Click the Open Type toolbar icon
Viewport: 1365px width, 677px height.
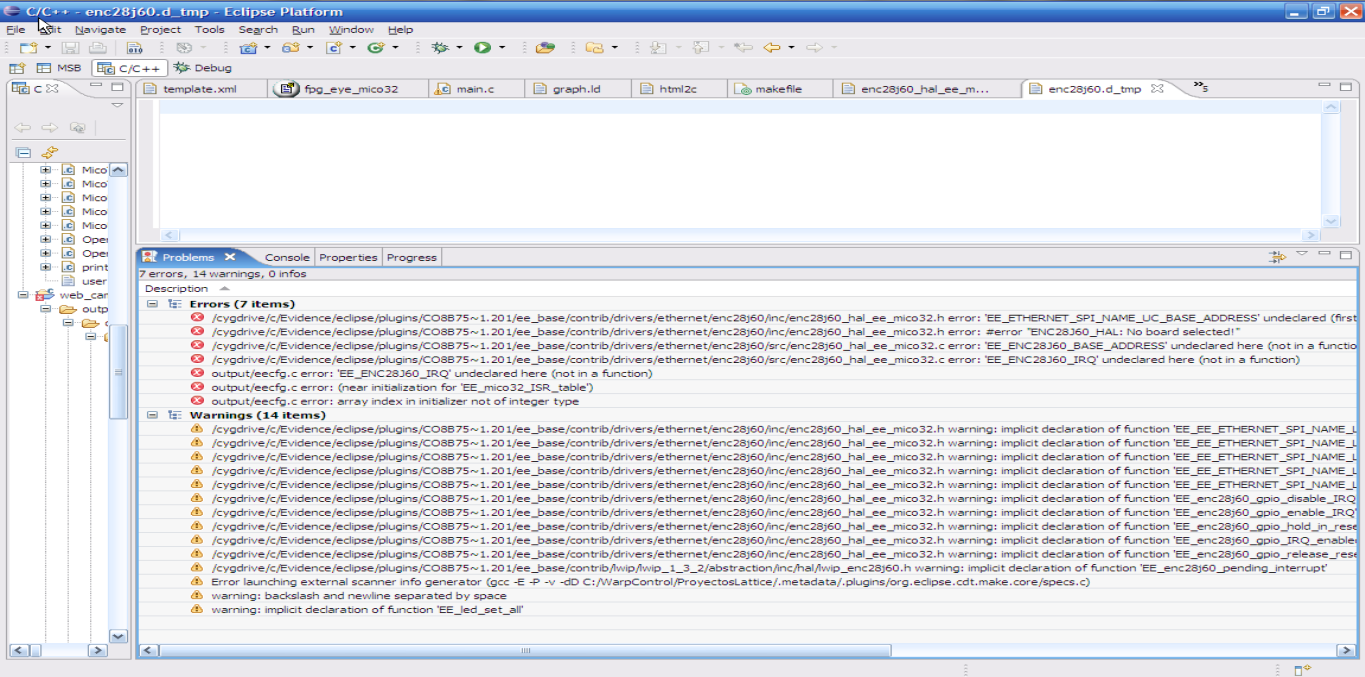pos(545,47)
